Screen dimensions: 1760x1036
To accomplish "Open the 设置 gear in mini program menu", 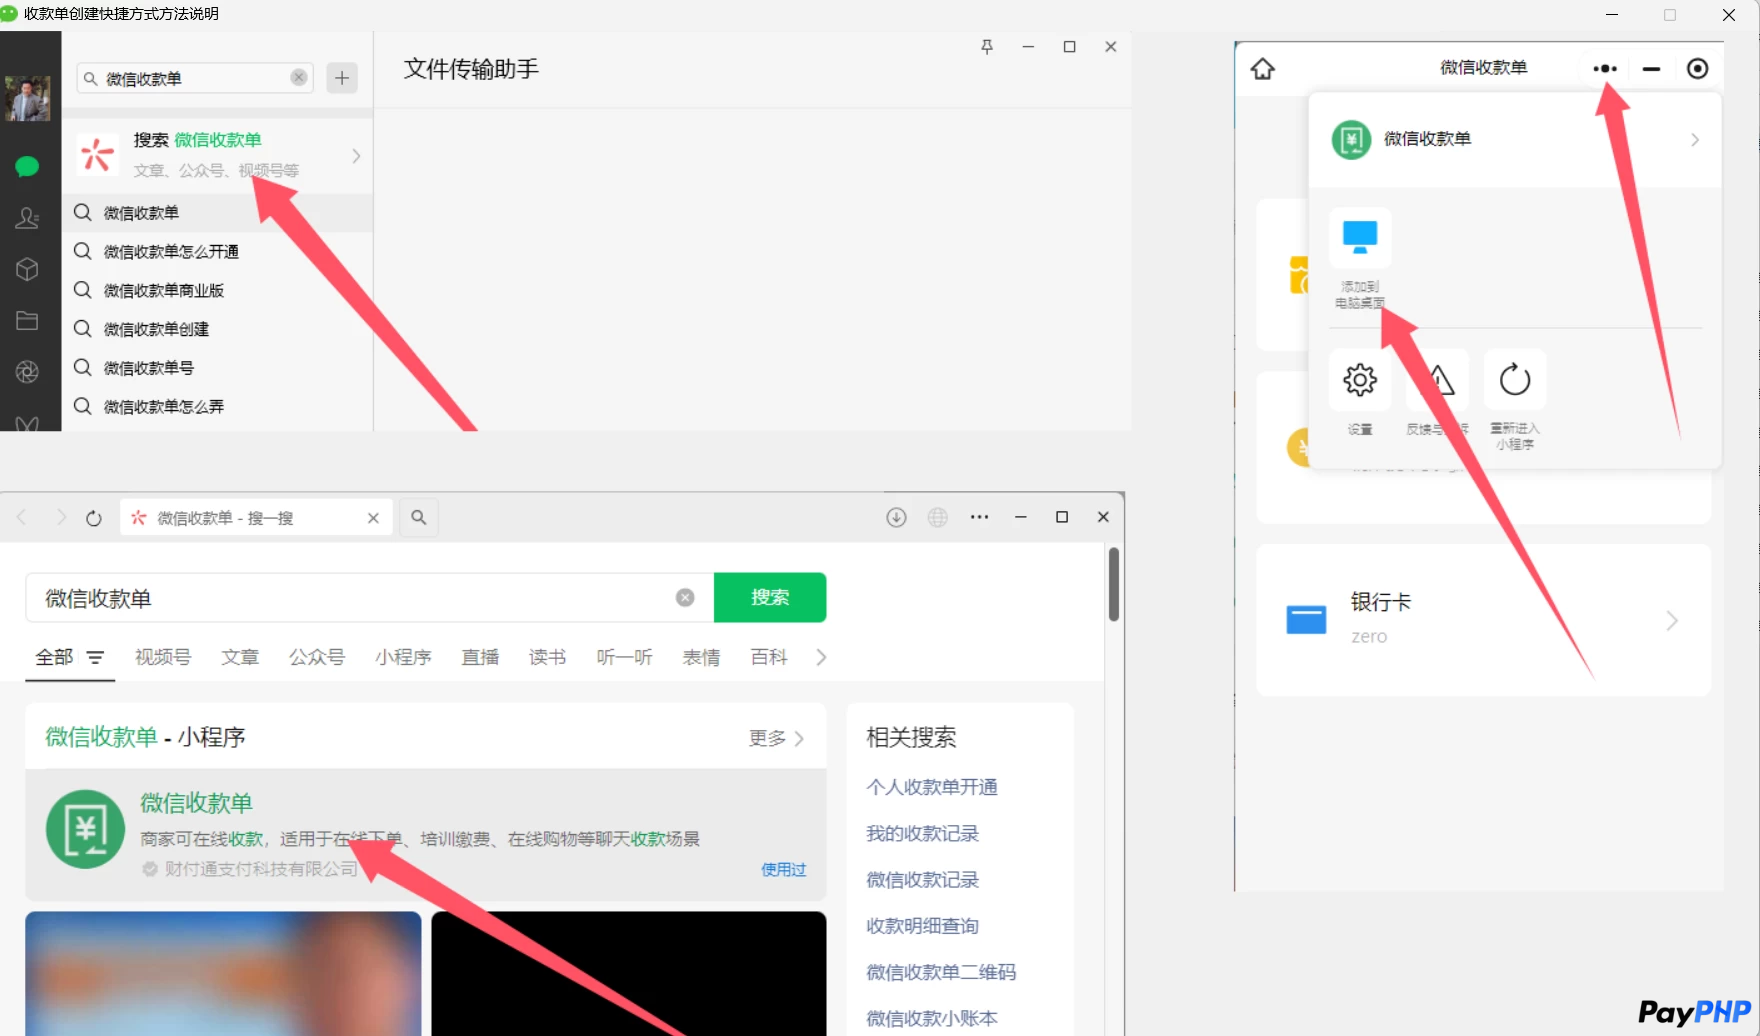I will [1360, 380].
